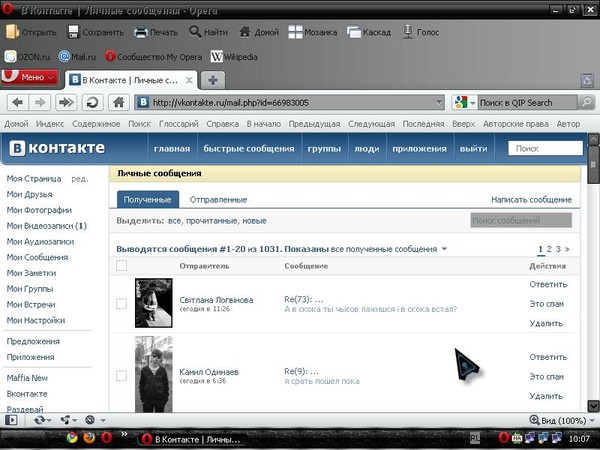The width and height of the screenshot is (600, 450).
Task: Go home via Домой toolbar icon
Action: tap(245, 32)
